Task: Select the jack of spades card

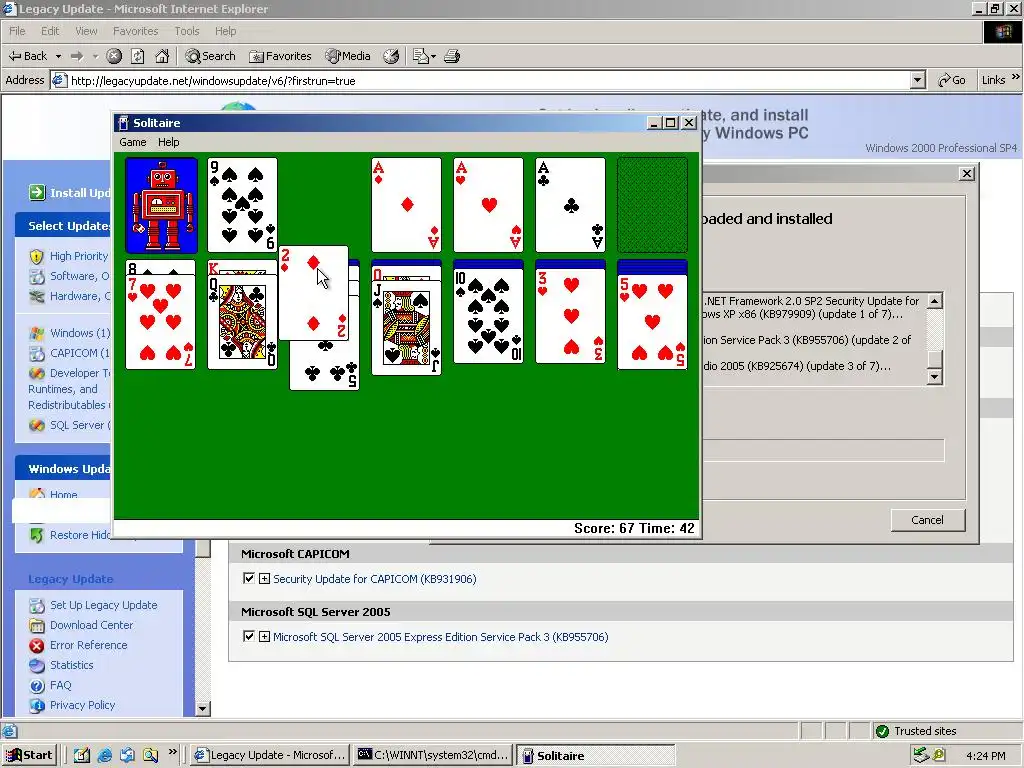Action: click(406, 328)
